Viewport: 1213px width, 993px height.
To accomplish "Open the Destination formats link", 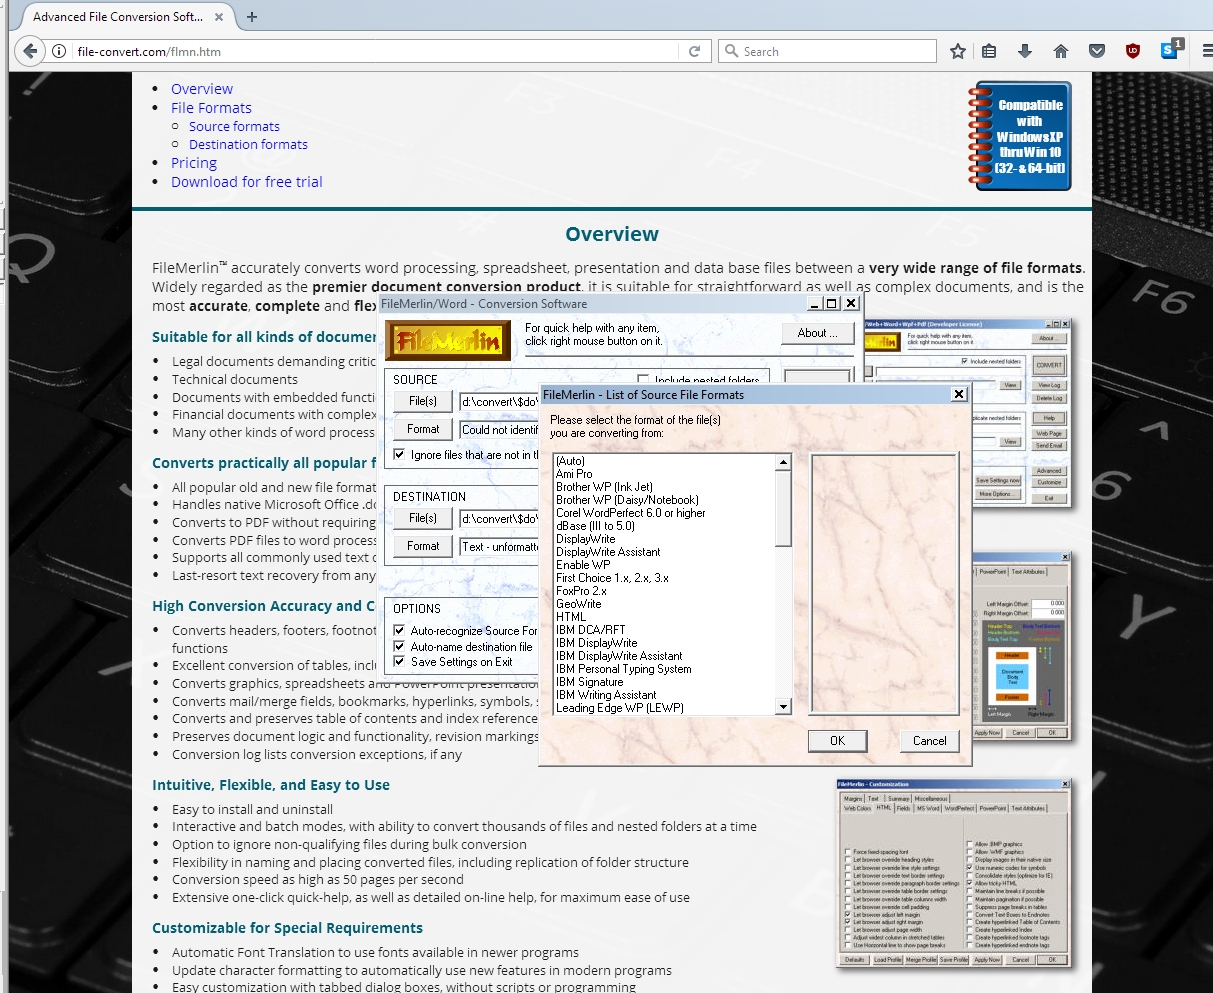I will [x=248, y=144].
